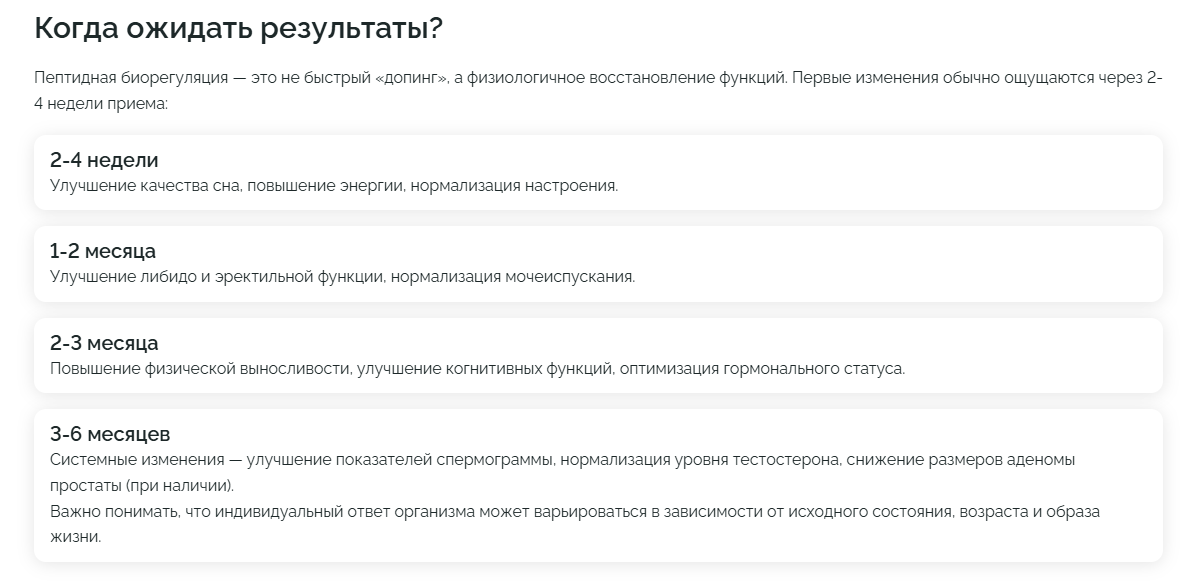Select the "2-3 месяца" card title
1195x584 pixels.
click(104, 343)
